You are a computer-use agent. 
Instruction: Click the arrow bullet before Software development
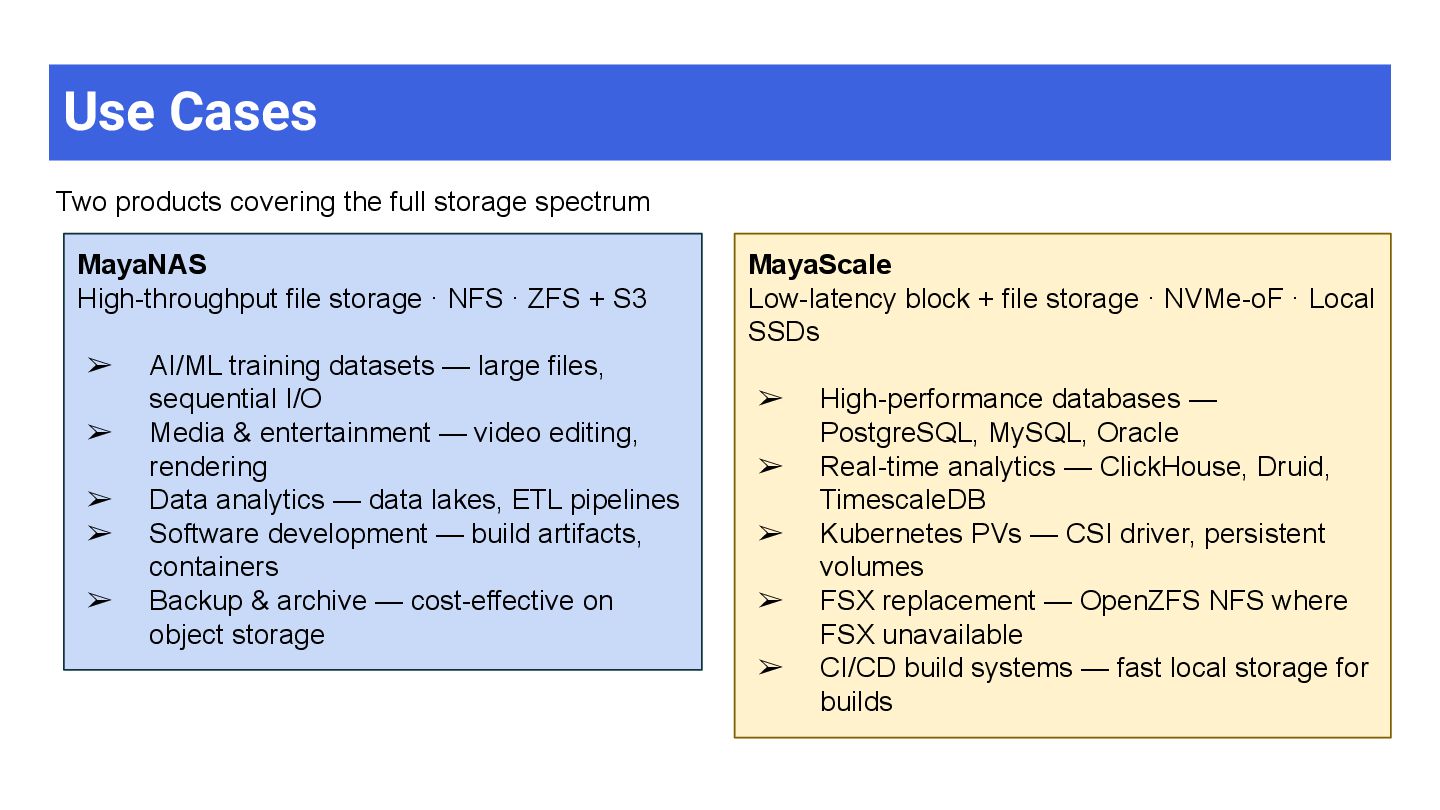point(98,534)
